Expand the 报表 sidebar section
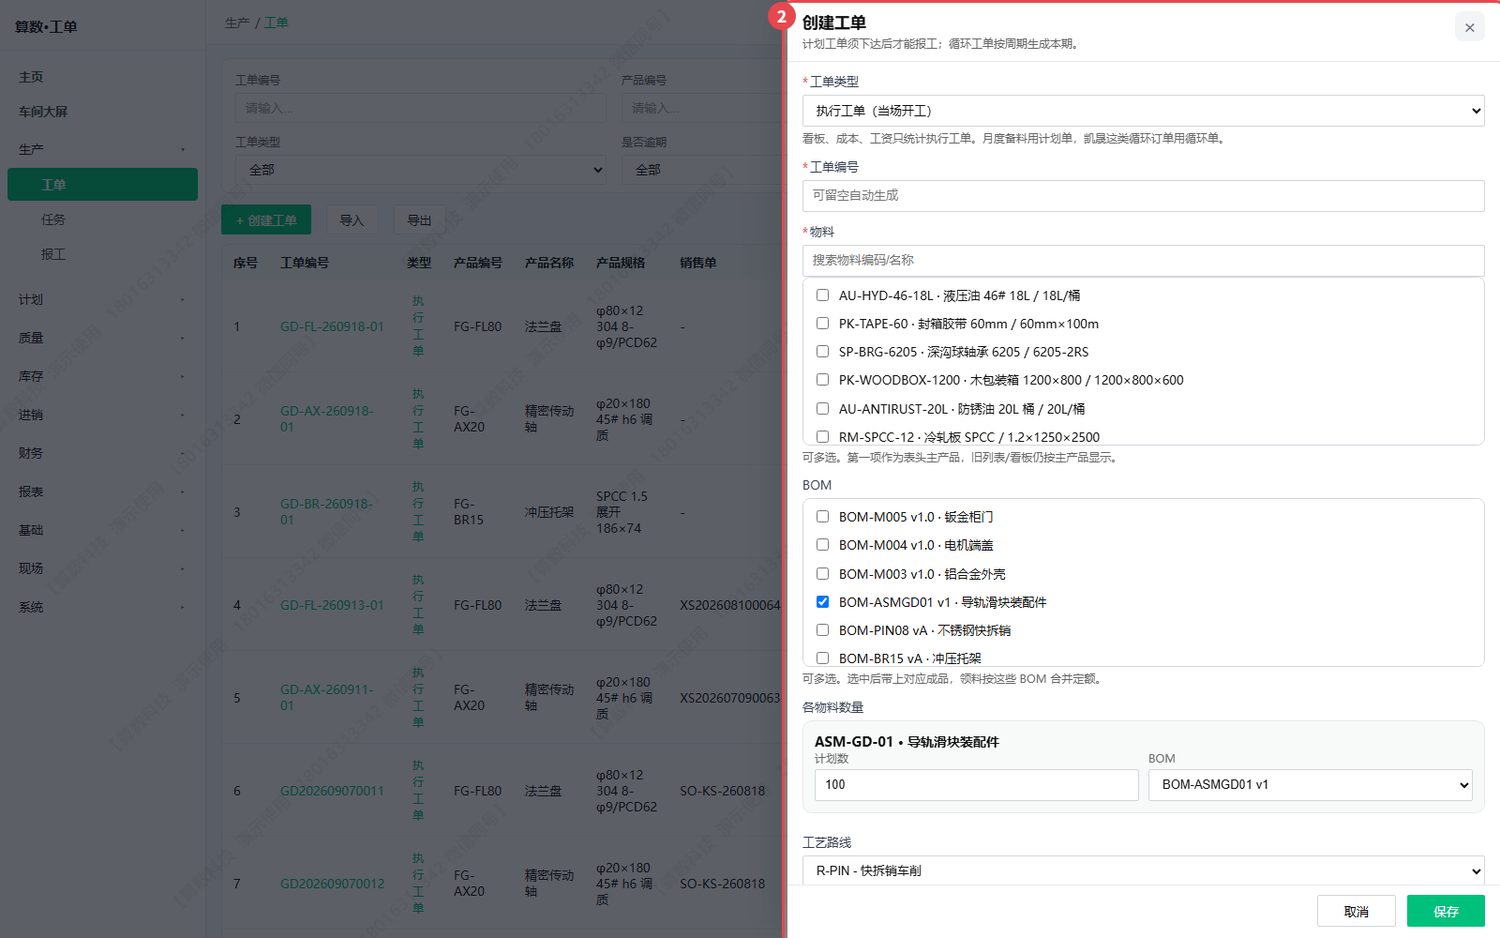 tap(102, 492)
